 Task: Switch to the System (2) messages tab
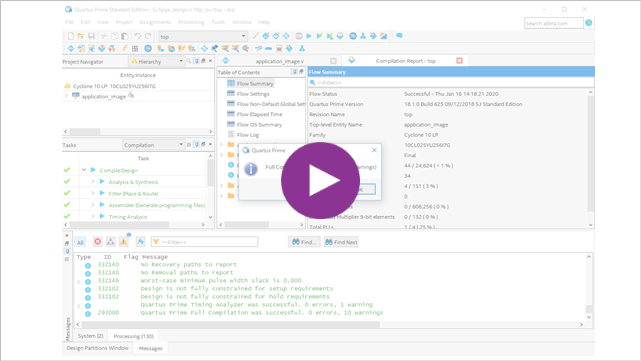click(90, 336)
